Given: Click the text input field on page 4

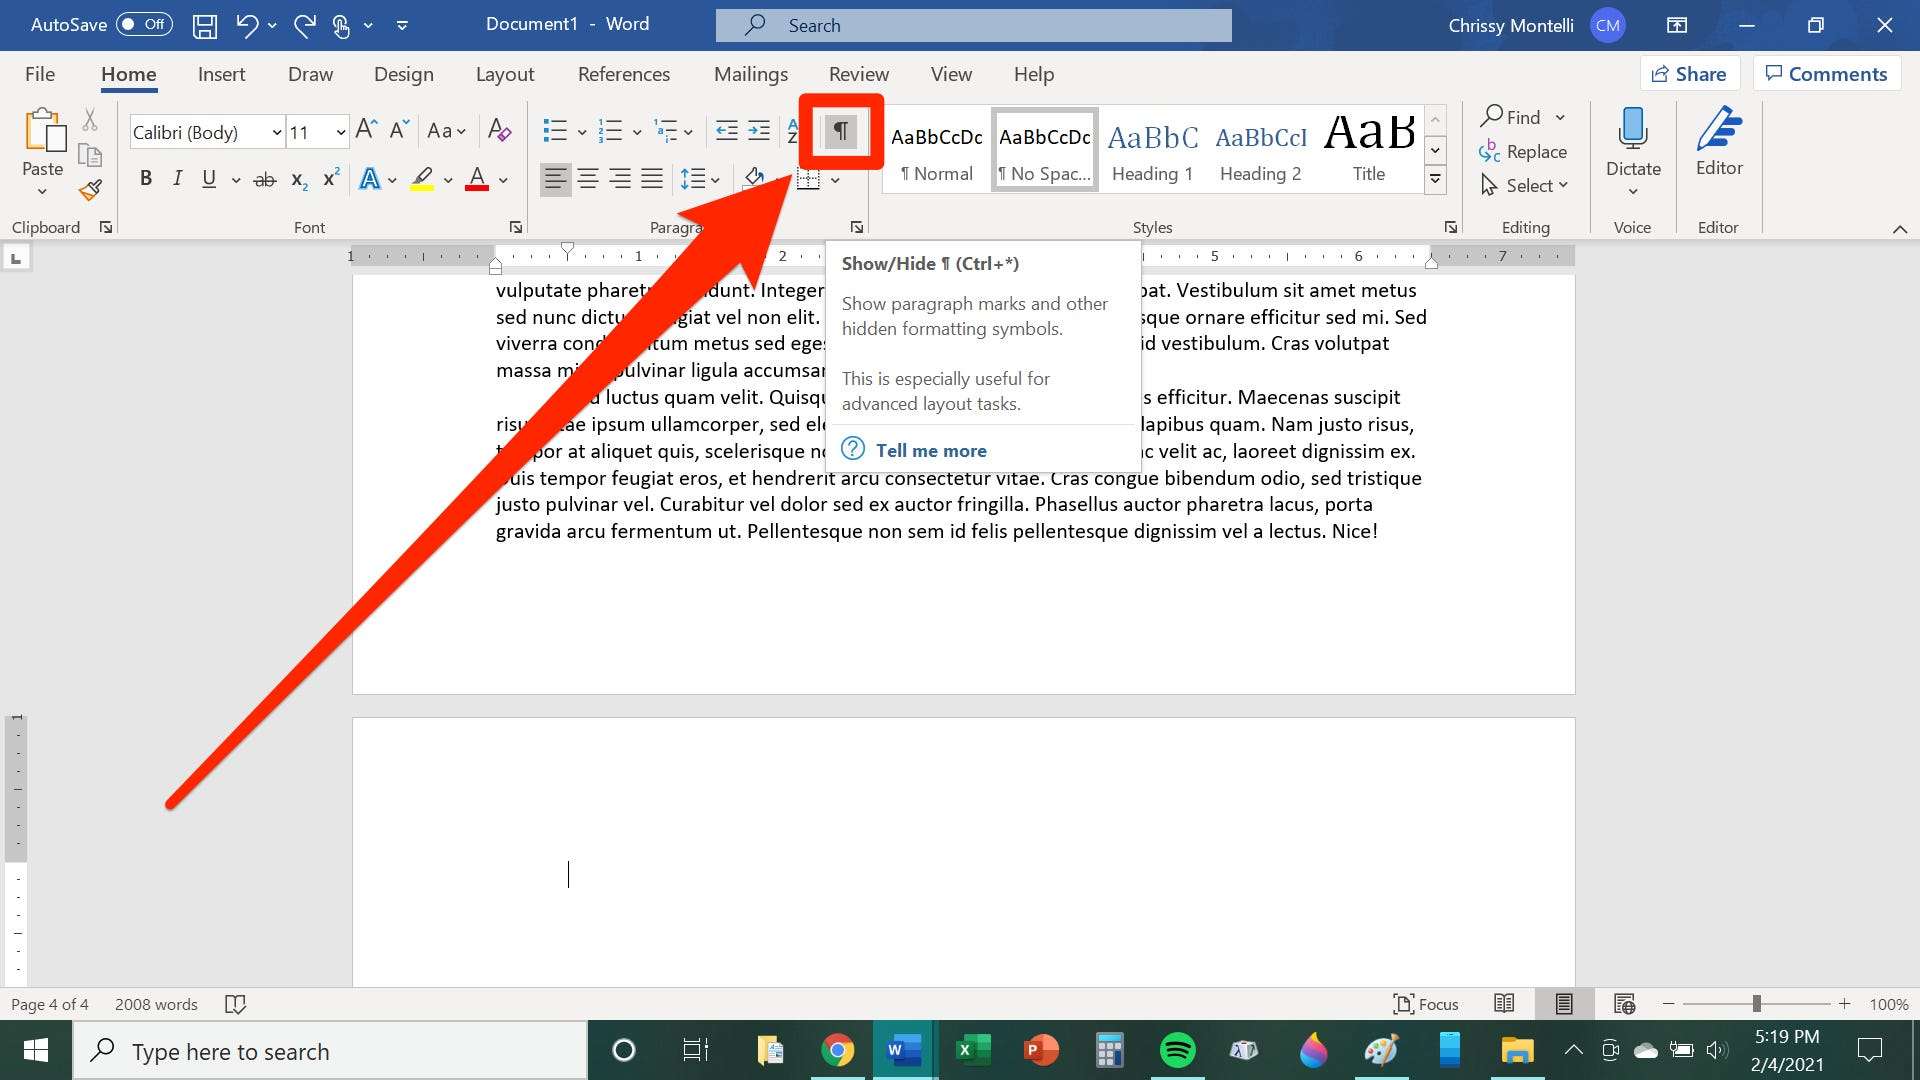Looking at the screenshot, I should point(566,872).
